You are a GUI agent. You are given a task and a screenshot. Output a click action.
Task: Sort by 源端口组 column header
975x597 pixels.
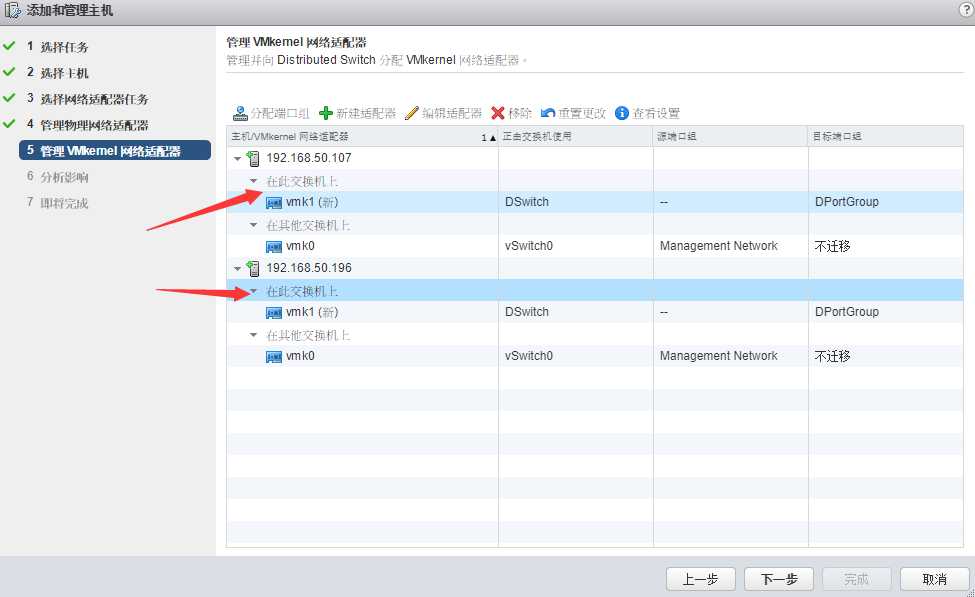tap(731, 136)
